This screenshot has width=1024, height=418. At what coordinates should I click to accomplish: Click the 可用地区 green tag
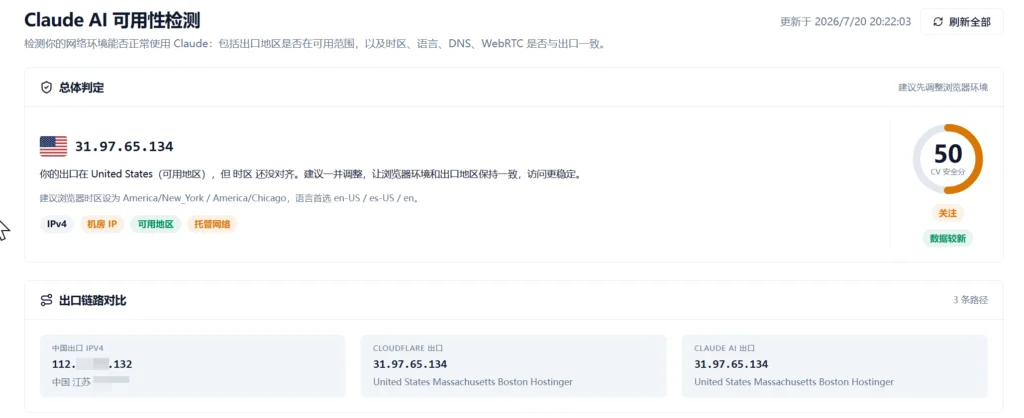[x=155, y=225]
